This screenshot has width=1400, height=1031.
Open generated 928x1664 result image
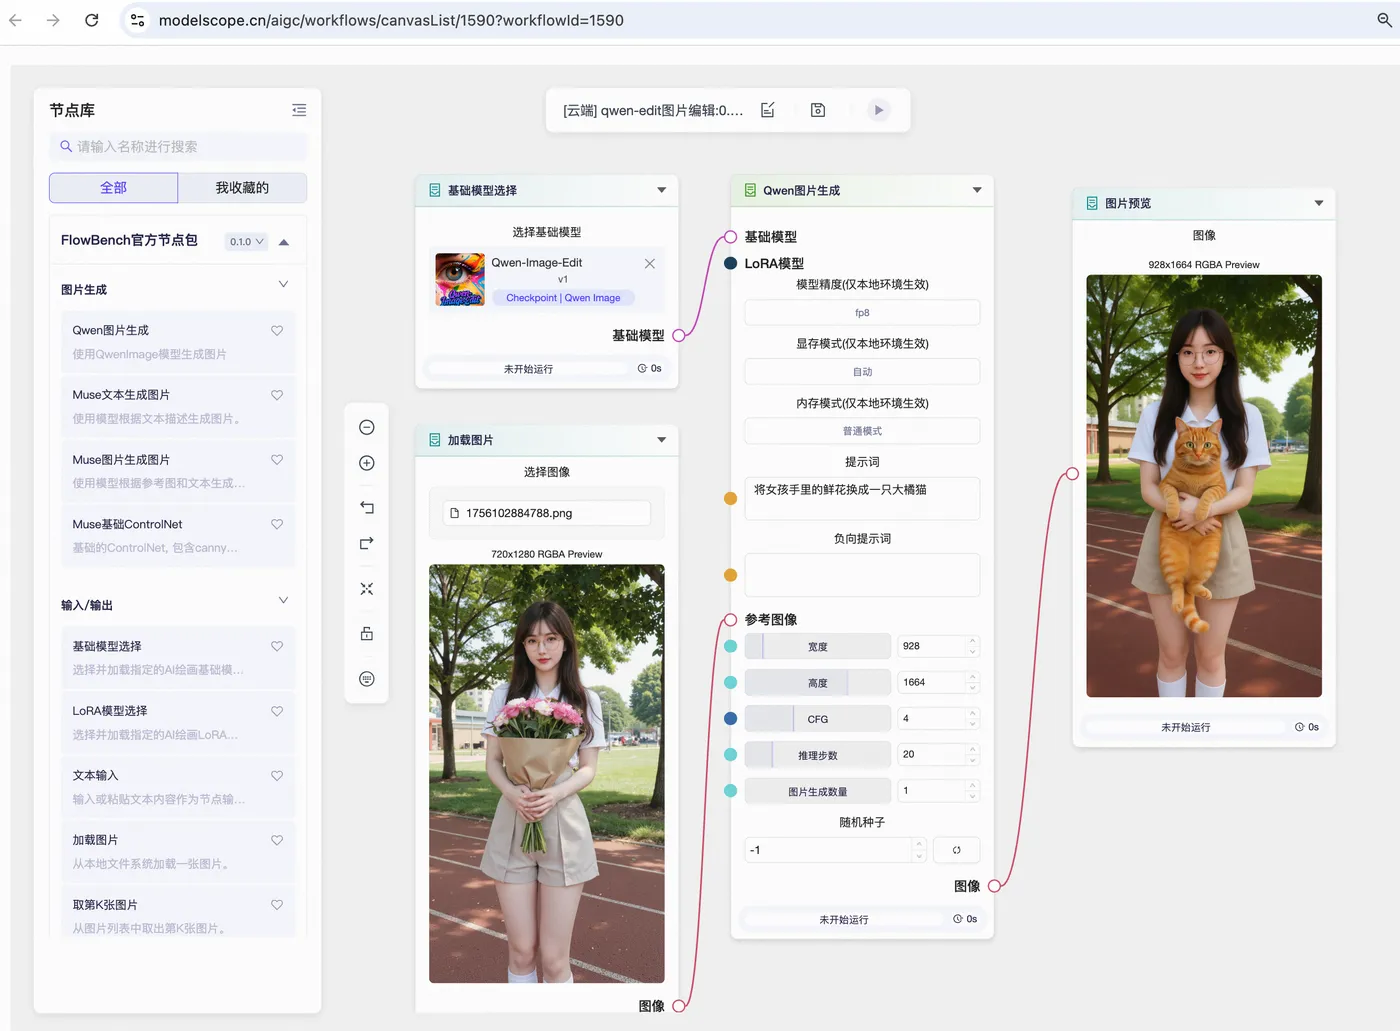1204,486
